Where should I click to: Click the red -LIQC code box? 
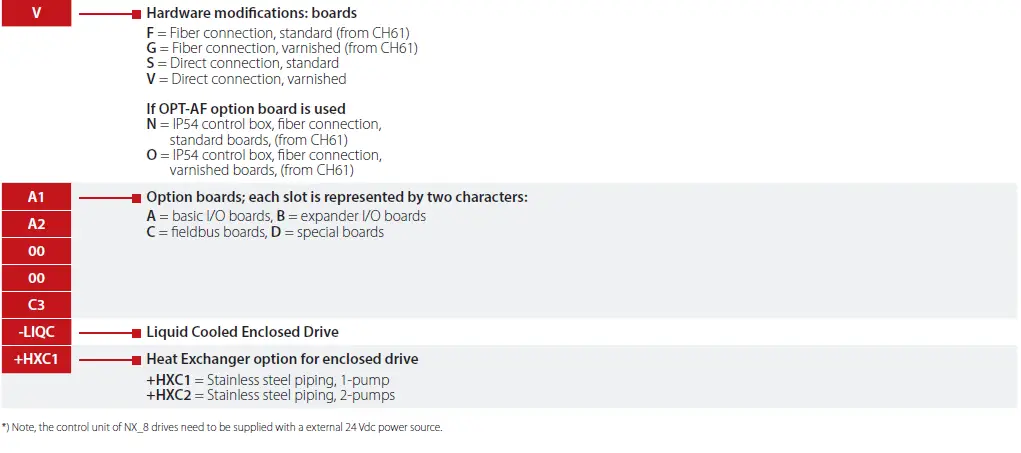[x=36, y=332]
